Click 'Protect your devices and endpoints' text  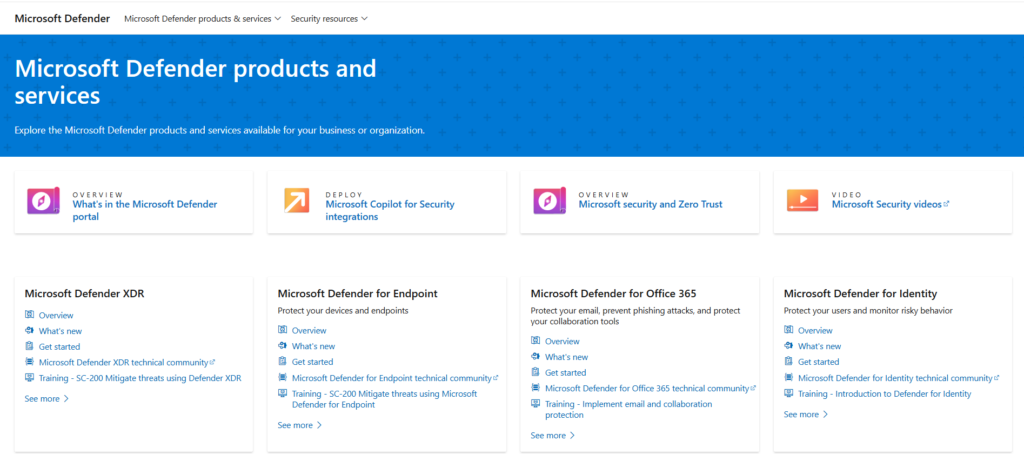click(x=343, y=310)
